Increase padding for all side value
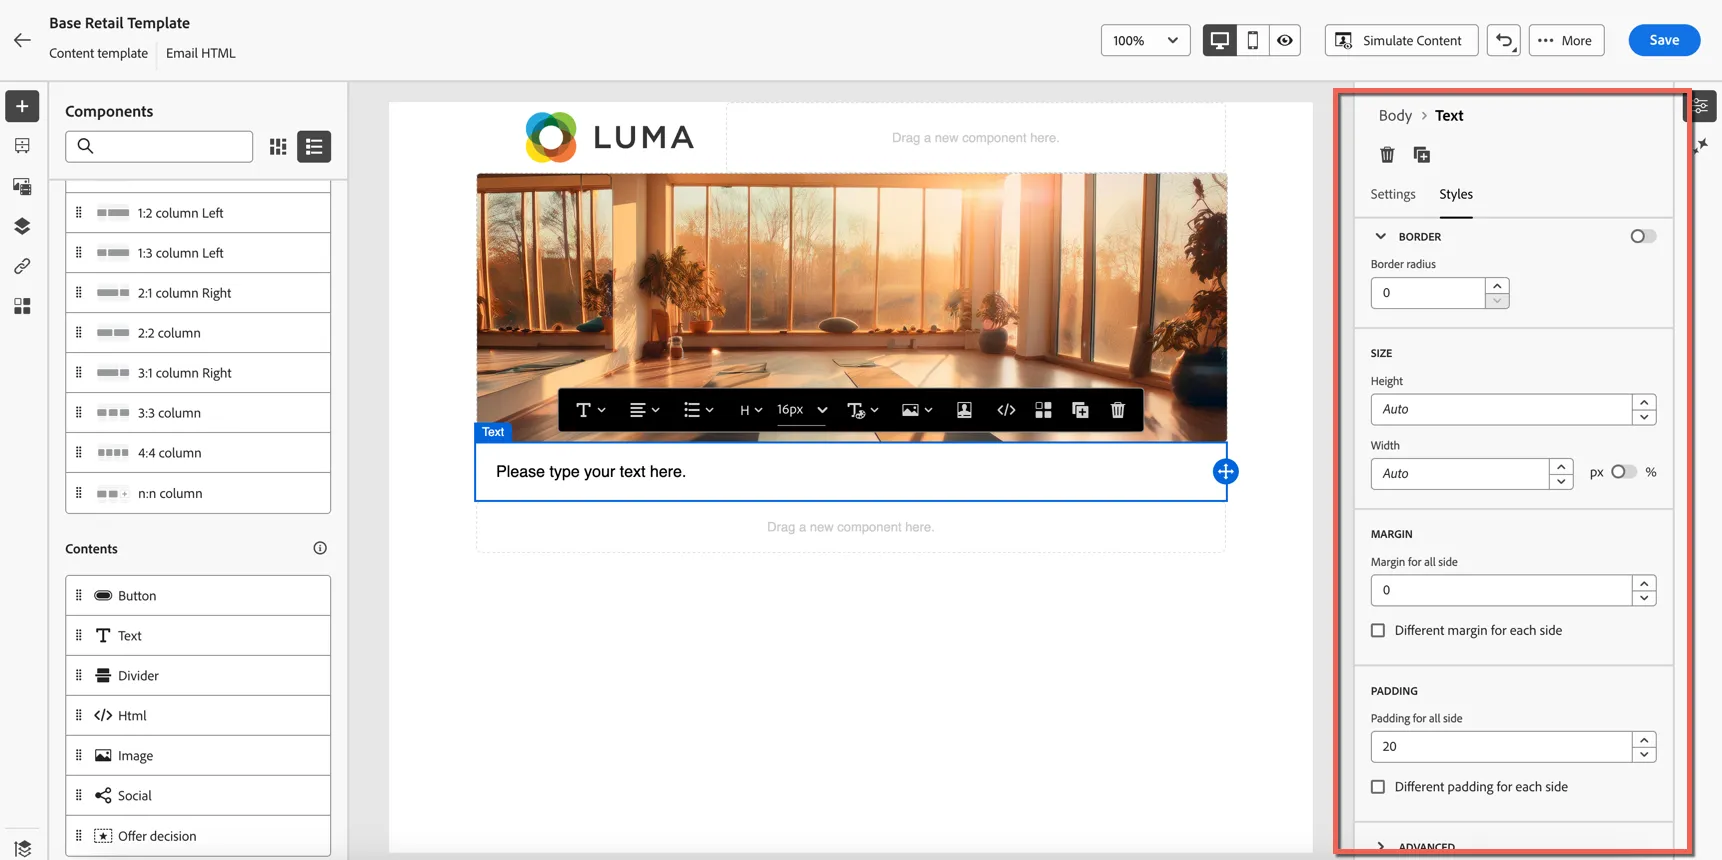1722x860 pixels. coord(1644,740)
